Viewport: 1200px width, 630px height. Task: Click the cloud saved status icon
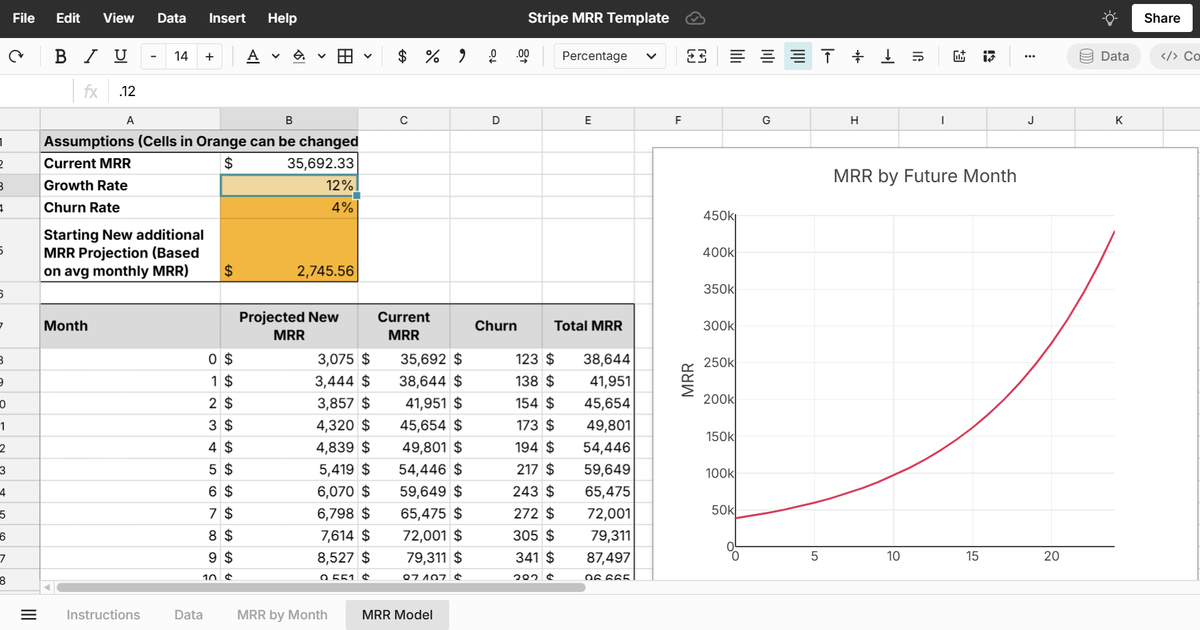pyautogui.click(x=697, y=18)
